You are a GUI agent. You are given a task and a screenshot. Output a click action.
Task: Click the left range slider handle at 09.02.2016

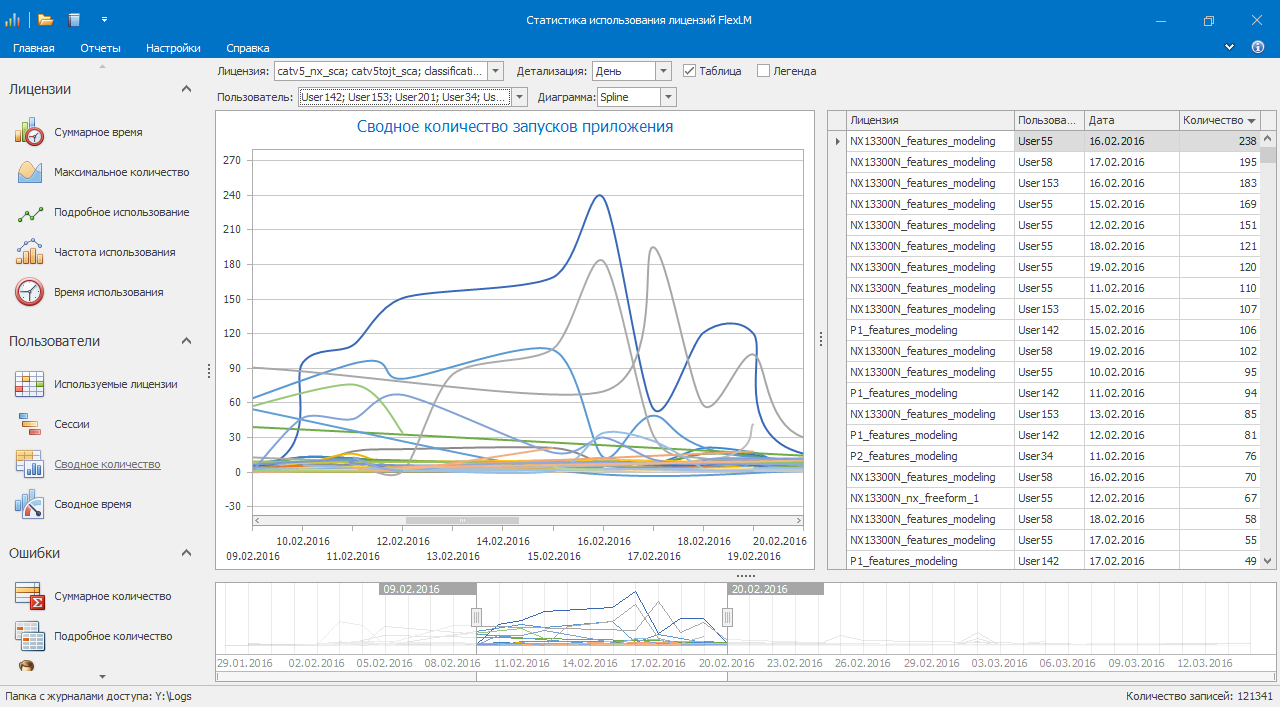tap(477, 616)
